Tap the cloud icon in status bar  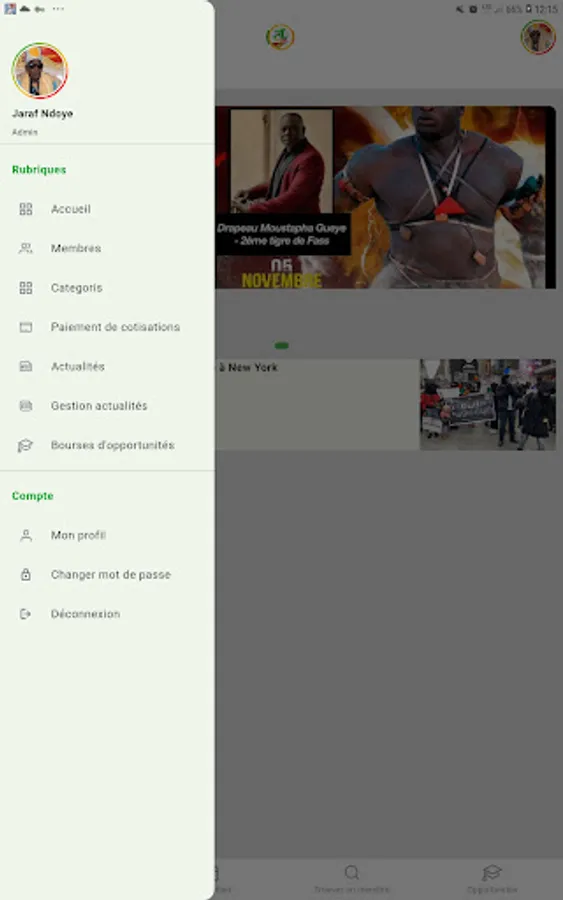coord(25,9)
